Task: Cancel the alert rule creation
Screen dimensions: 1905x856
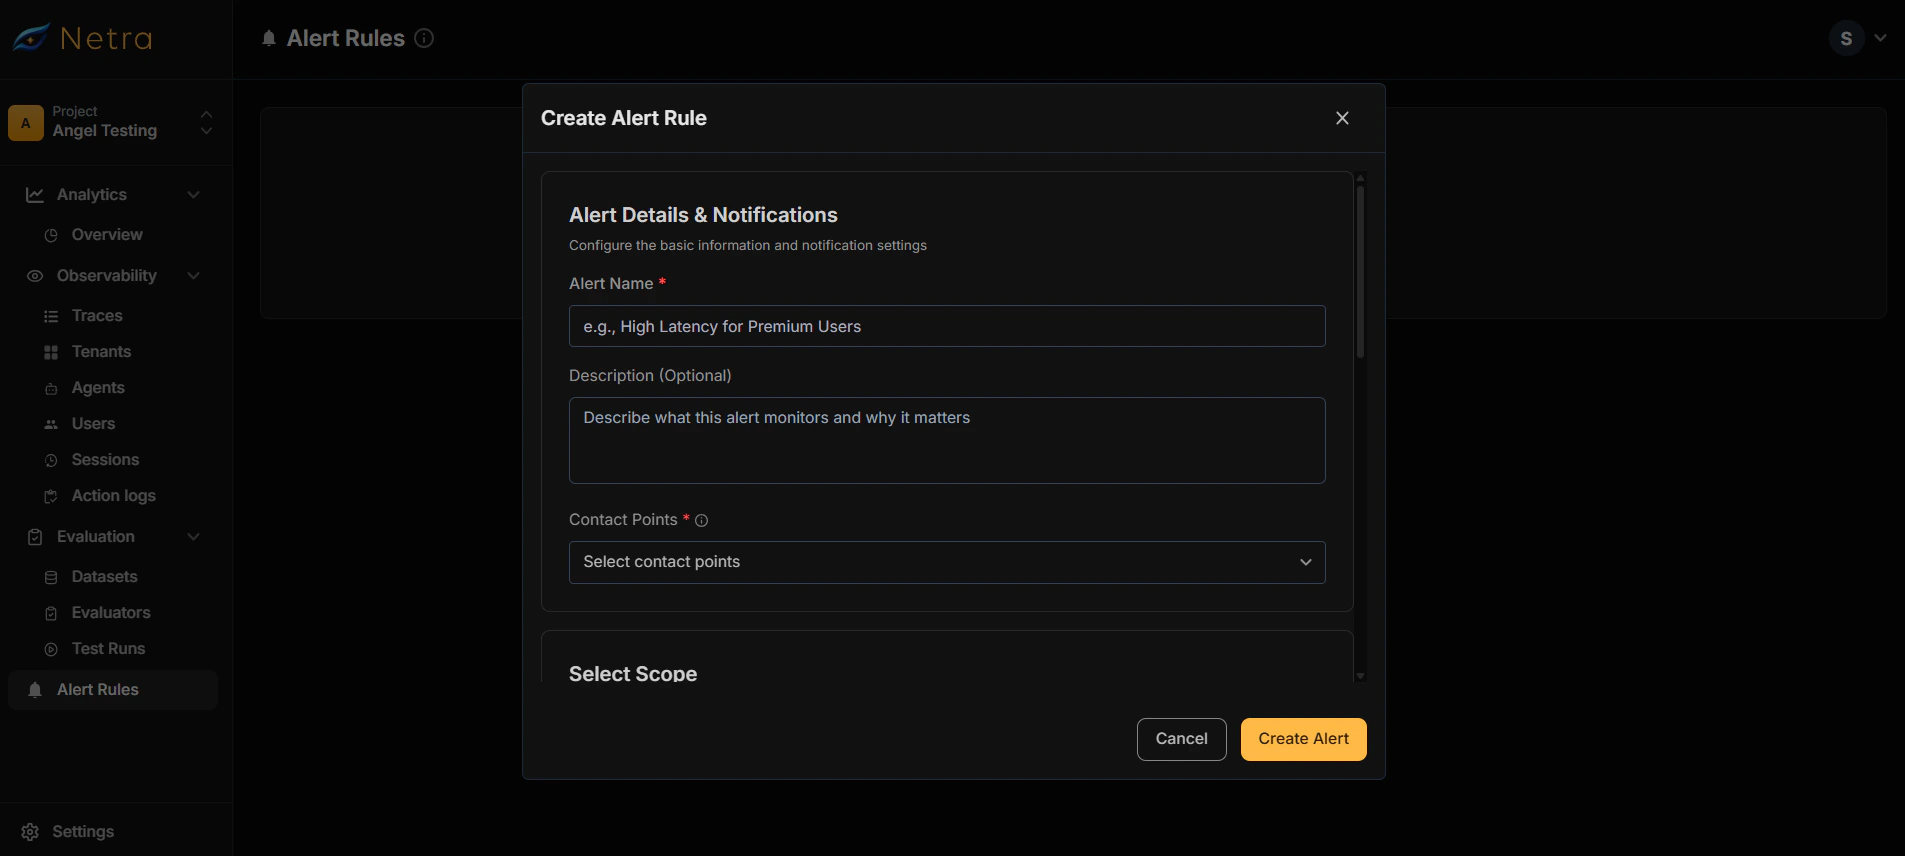Action: [x=1181, y=739]
